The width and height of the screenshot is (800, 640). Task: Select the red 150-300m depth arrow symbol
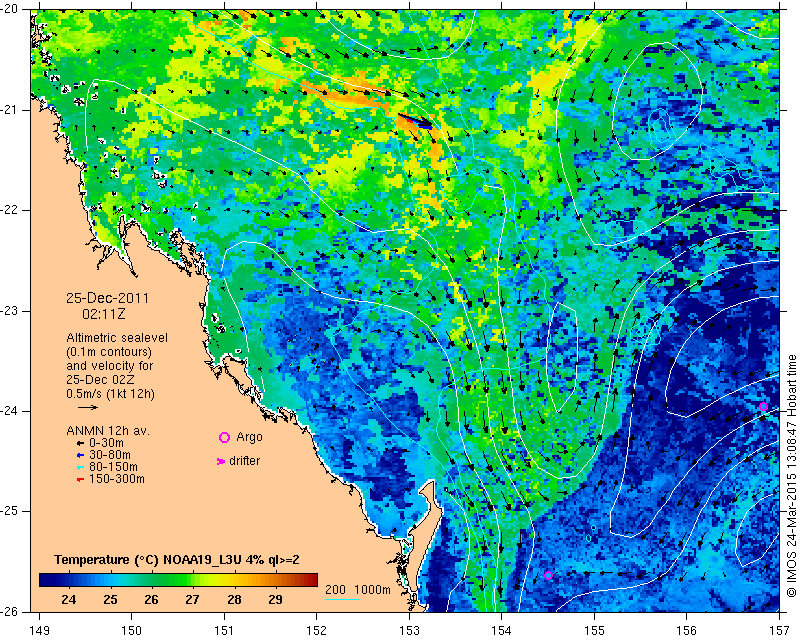pyautogui.click(x=80, y=480)
